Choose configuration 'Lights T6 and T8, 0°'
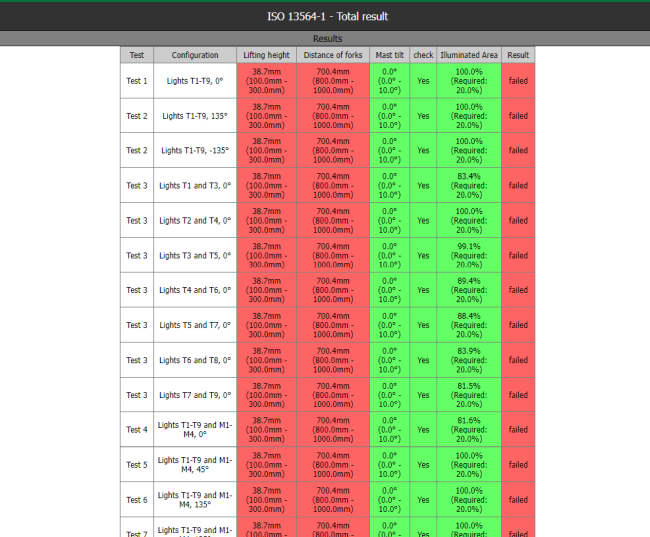This screenshot has height=537, width=650. click(x=195, y=360)
